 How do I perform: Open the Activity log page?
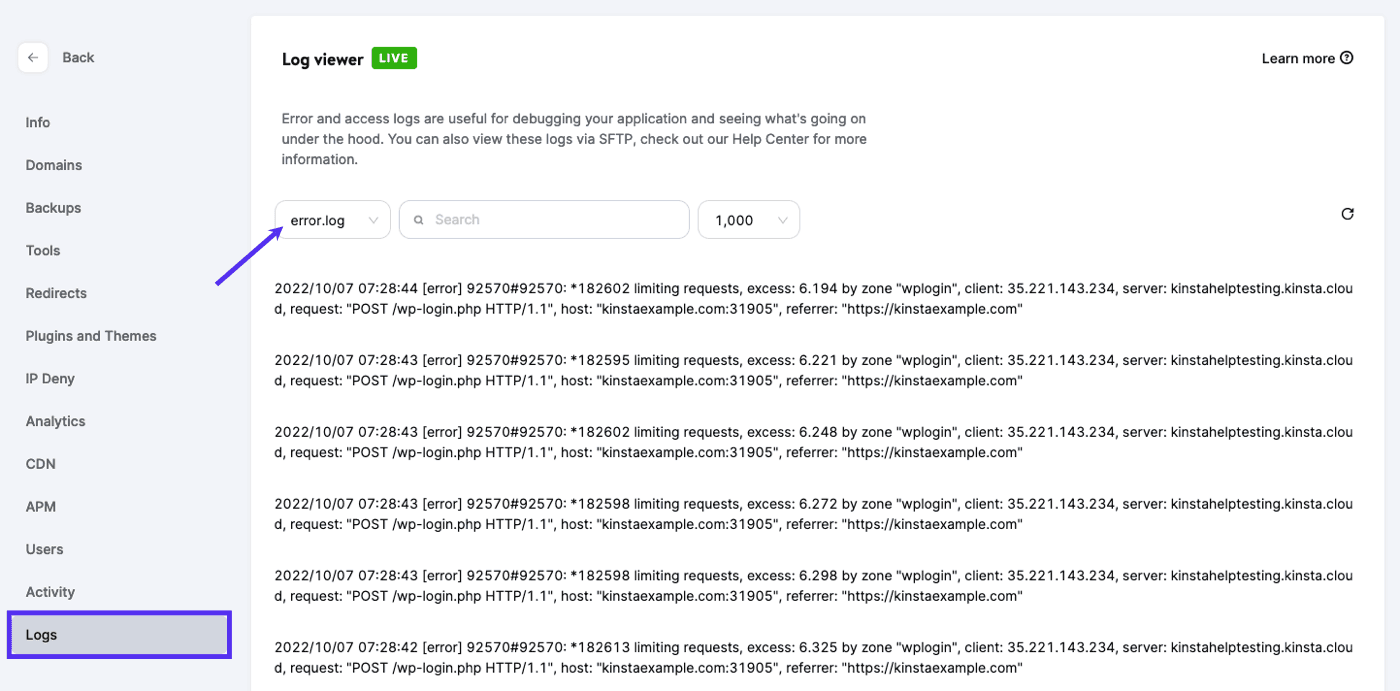[50, 591]
